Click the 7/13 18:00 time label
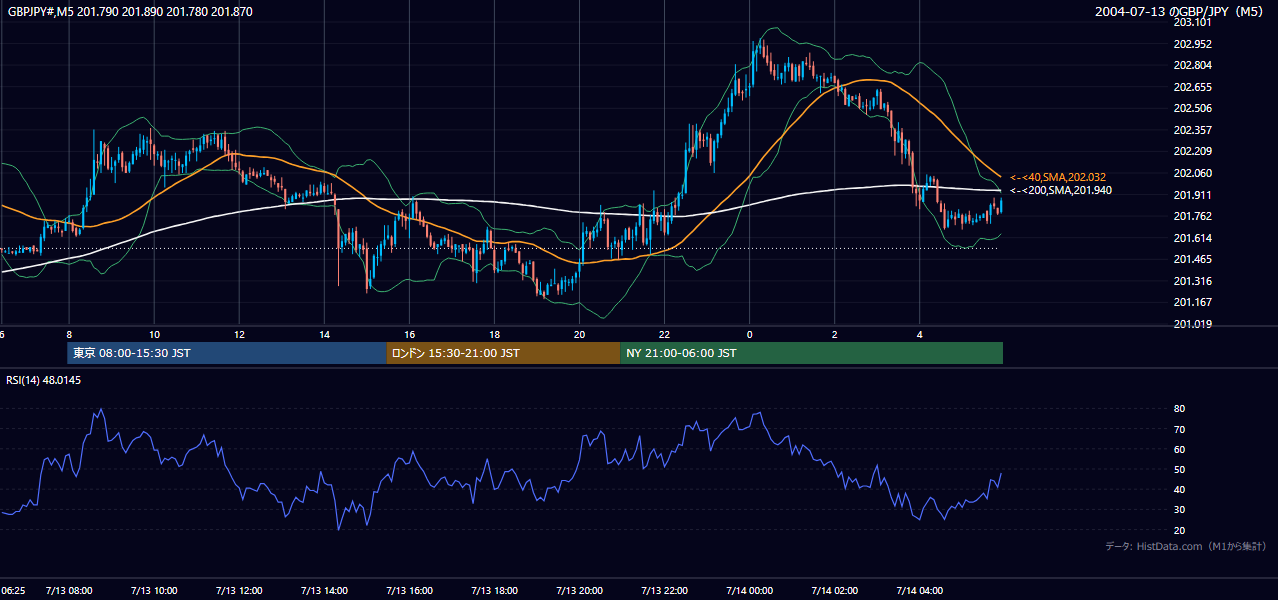Screen dimensions: 1278x600 pos(494,590)
